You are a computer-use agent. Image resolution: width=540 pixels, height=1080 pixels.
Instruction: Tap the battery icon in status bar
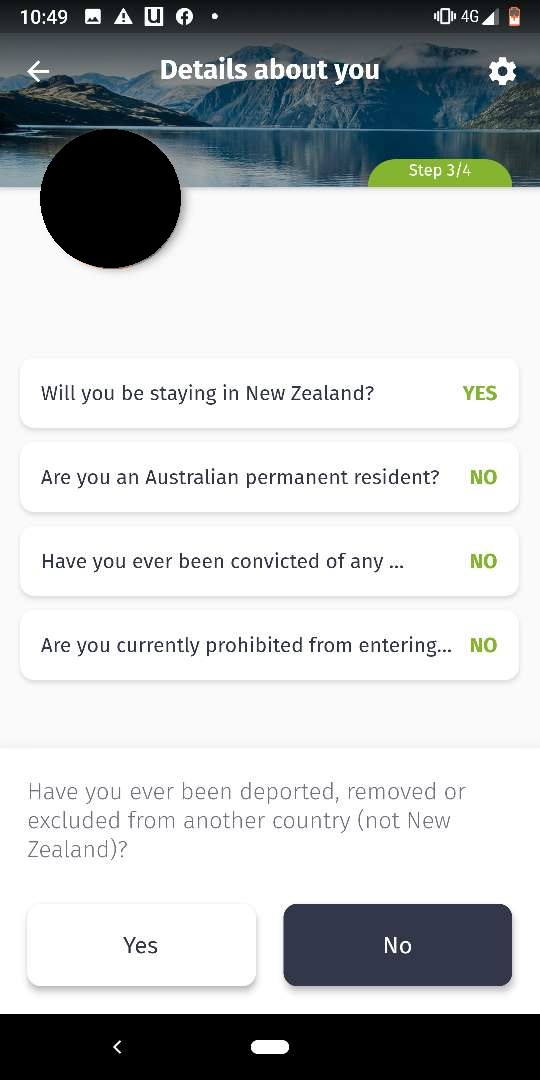pos(515,17)
